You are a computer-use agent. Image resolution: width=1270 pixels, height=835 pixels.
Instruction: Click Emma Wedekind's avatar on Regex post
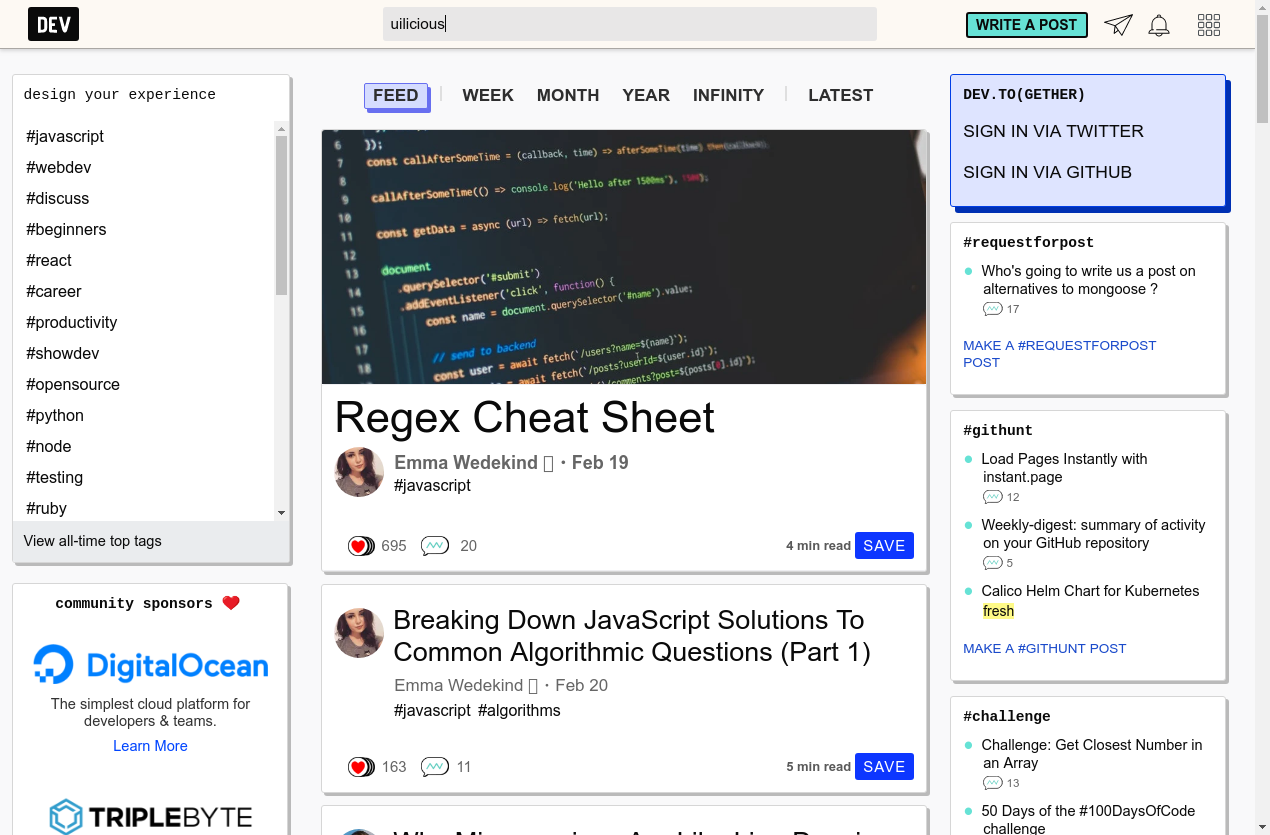[x=359, y=472]
